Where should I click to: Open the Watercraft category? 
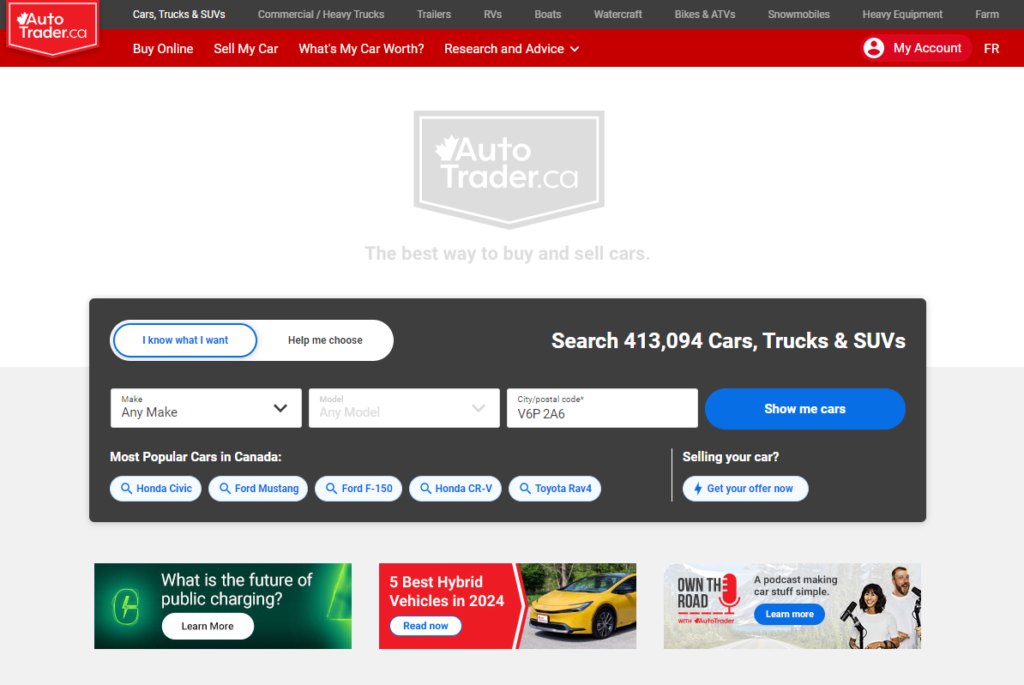pyautogui.click(x=618, y=14)
